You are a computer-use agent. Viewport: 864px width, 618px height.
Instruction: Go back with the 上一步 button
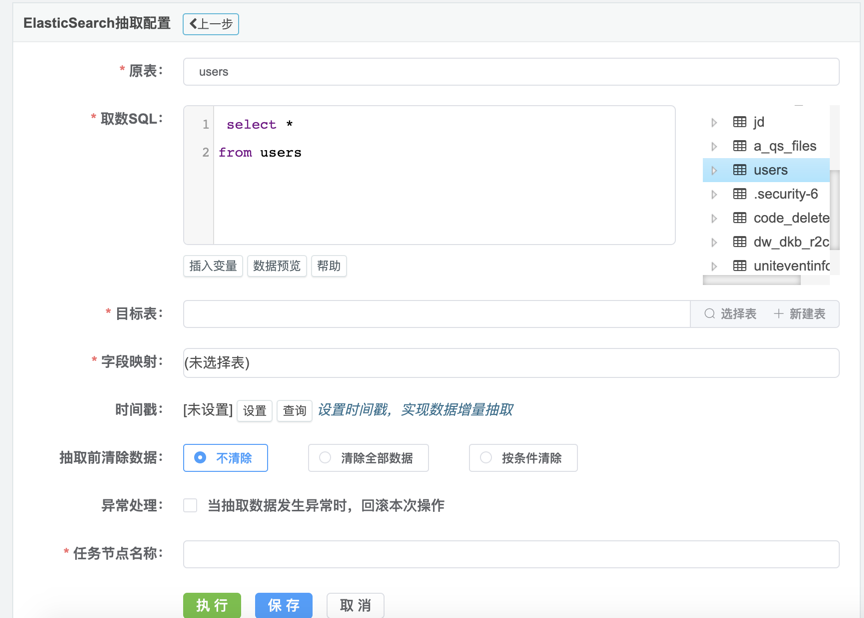click(211, 24)
